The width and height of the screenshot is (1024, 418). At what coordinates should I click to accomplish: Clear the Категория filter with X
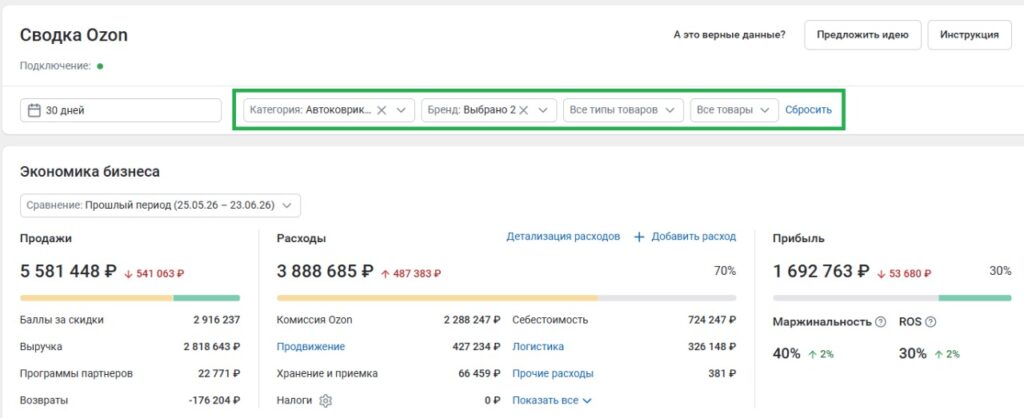[x=382, y=110]
